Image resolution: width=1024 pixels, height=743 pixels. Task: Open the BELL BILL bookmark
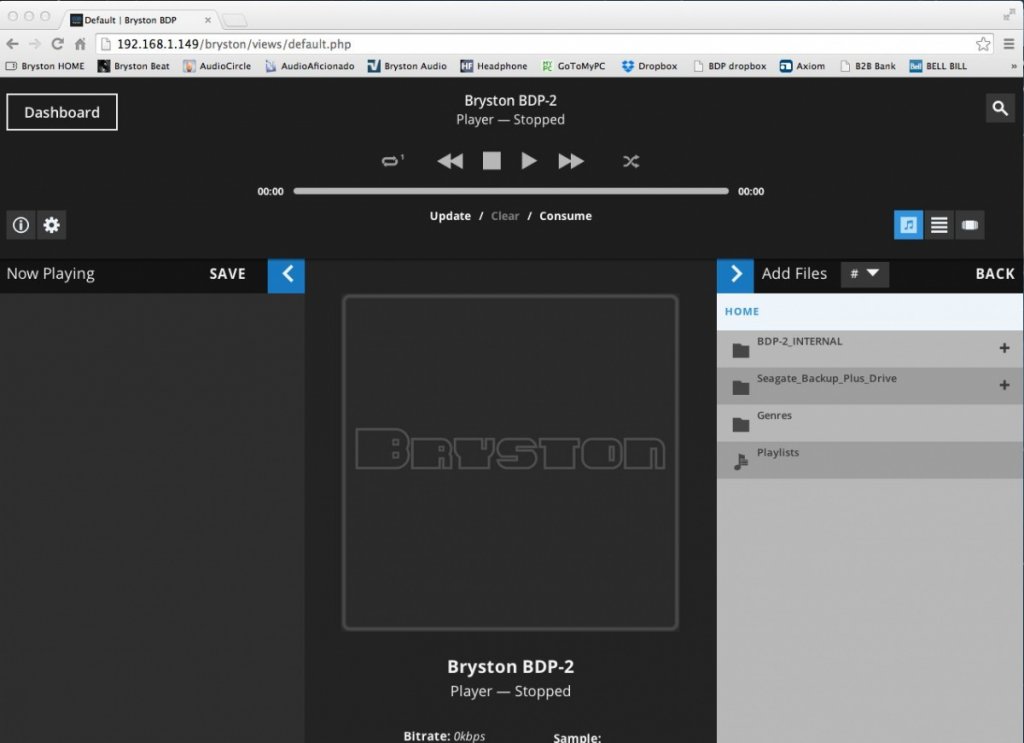tap(938, 66)
